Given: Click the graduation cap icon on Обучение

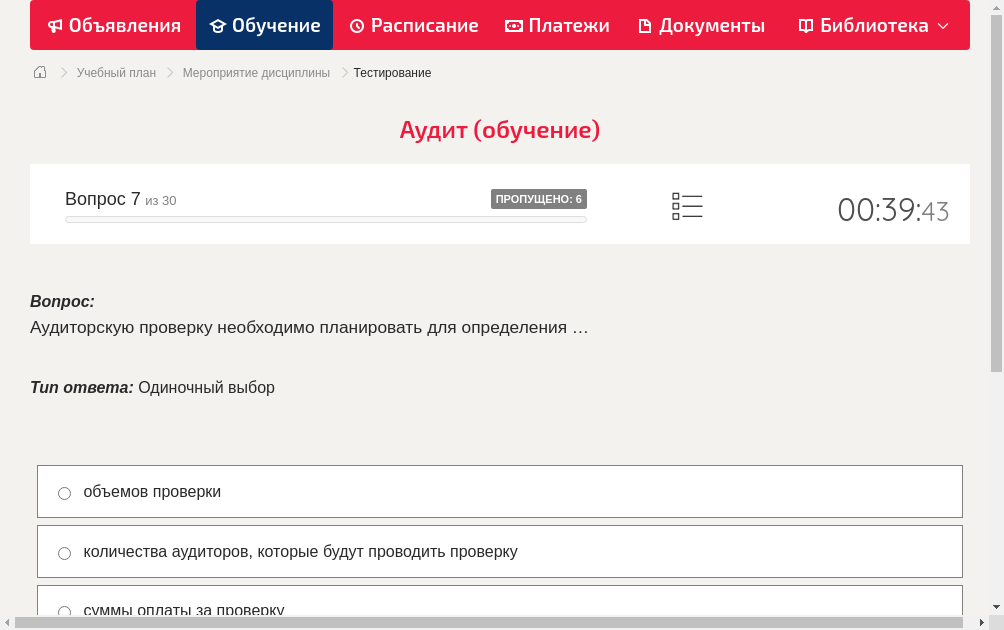Looking at the screenshot, I should tap(219, 25).
